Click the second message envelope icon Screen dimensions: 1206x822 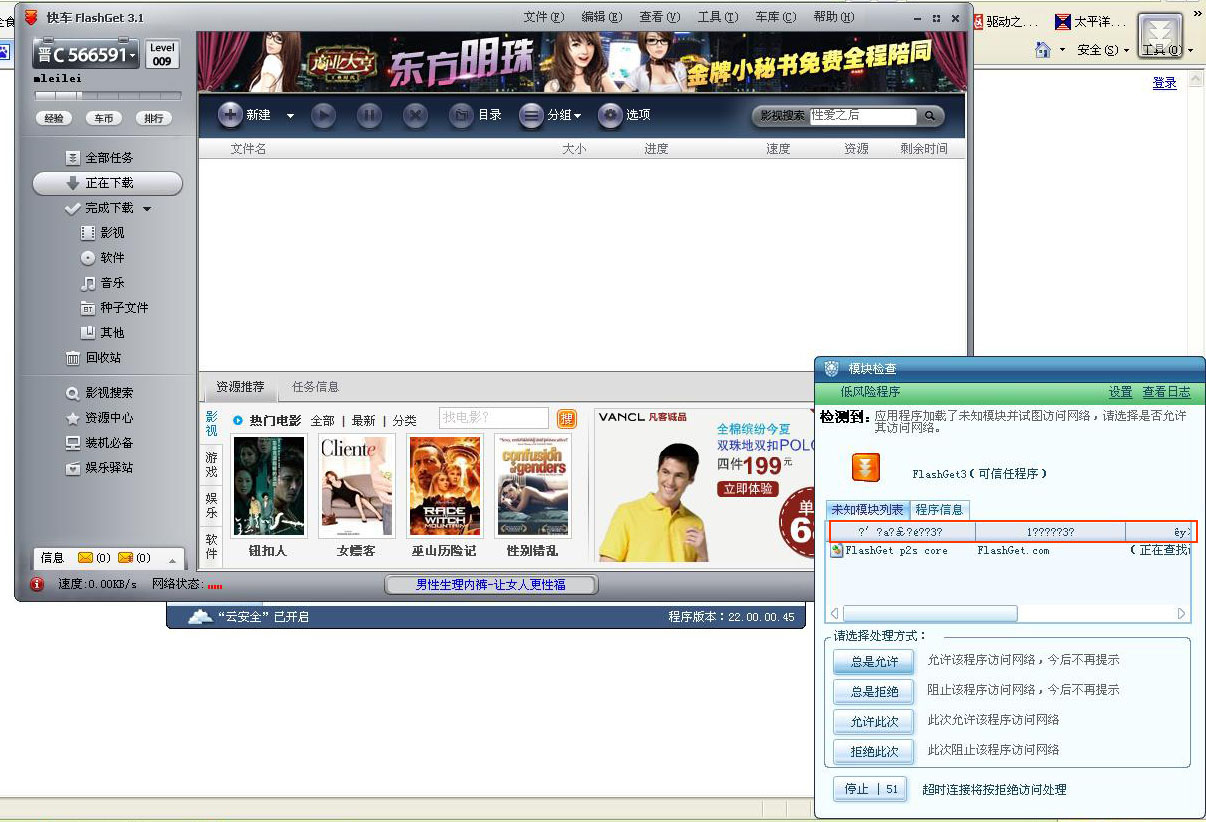click(x=125, y=558)
